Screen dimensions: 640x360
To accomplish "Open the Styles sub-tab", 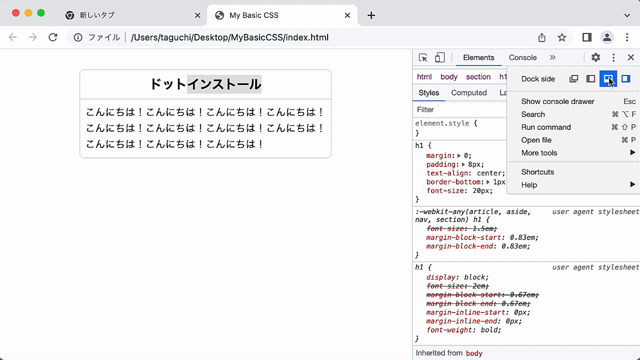I will [429, 93].
